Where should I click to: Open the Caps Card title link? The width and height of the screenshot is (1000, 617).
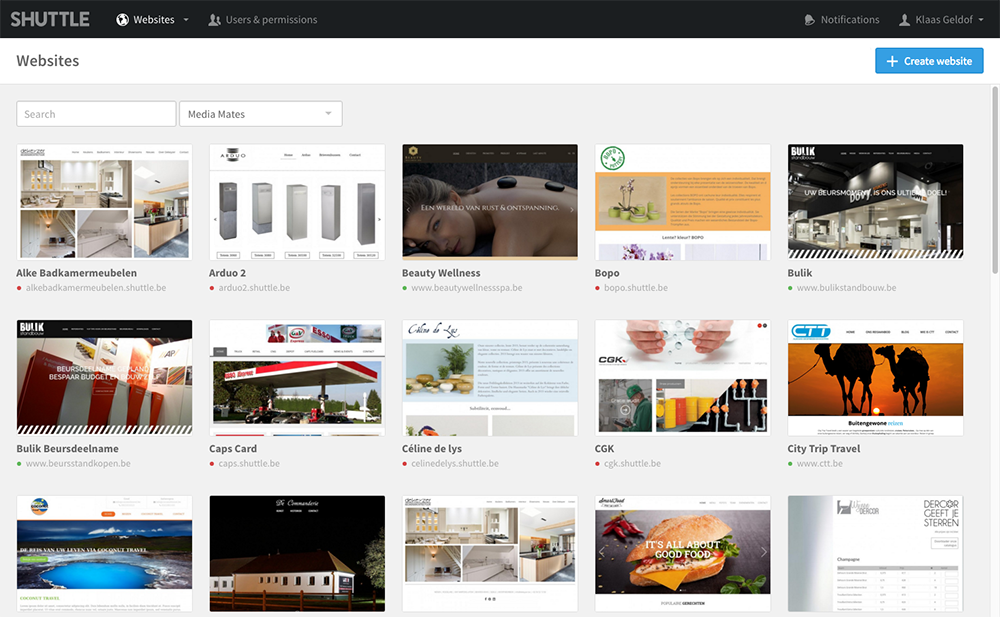pos(233,449)
